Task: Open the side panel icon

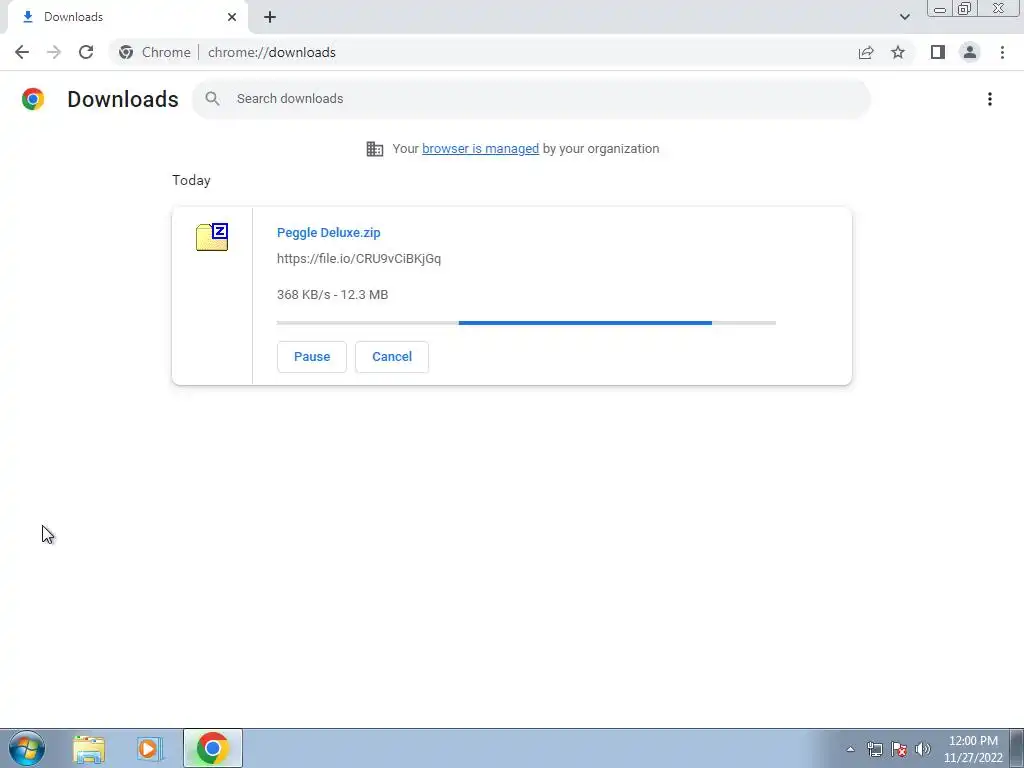Action: [x=938, y=52]
